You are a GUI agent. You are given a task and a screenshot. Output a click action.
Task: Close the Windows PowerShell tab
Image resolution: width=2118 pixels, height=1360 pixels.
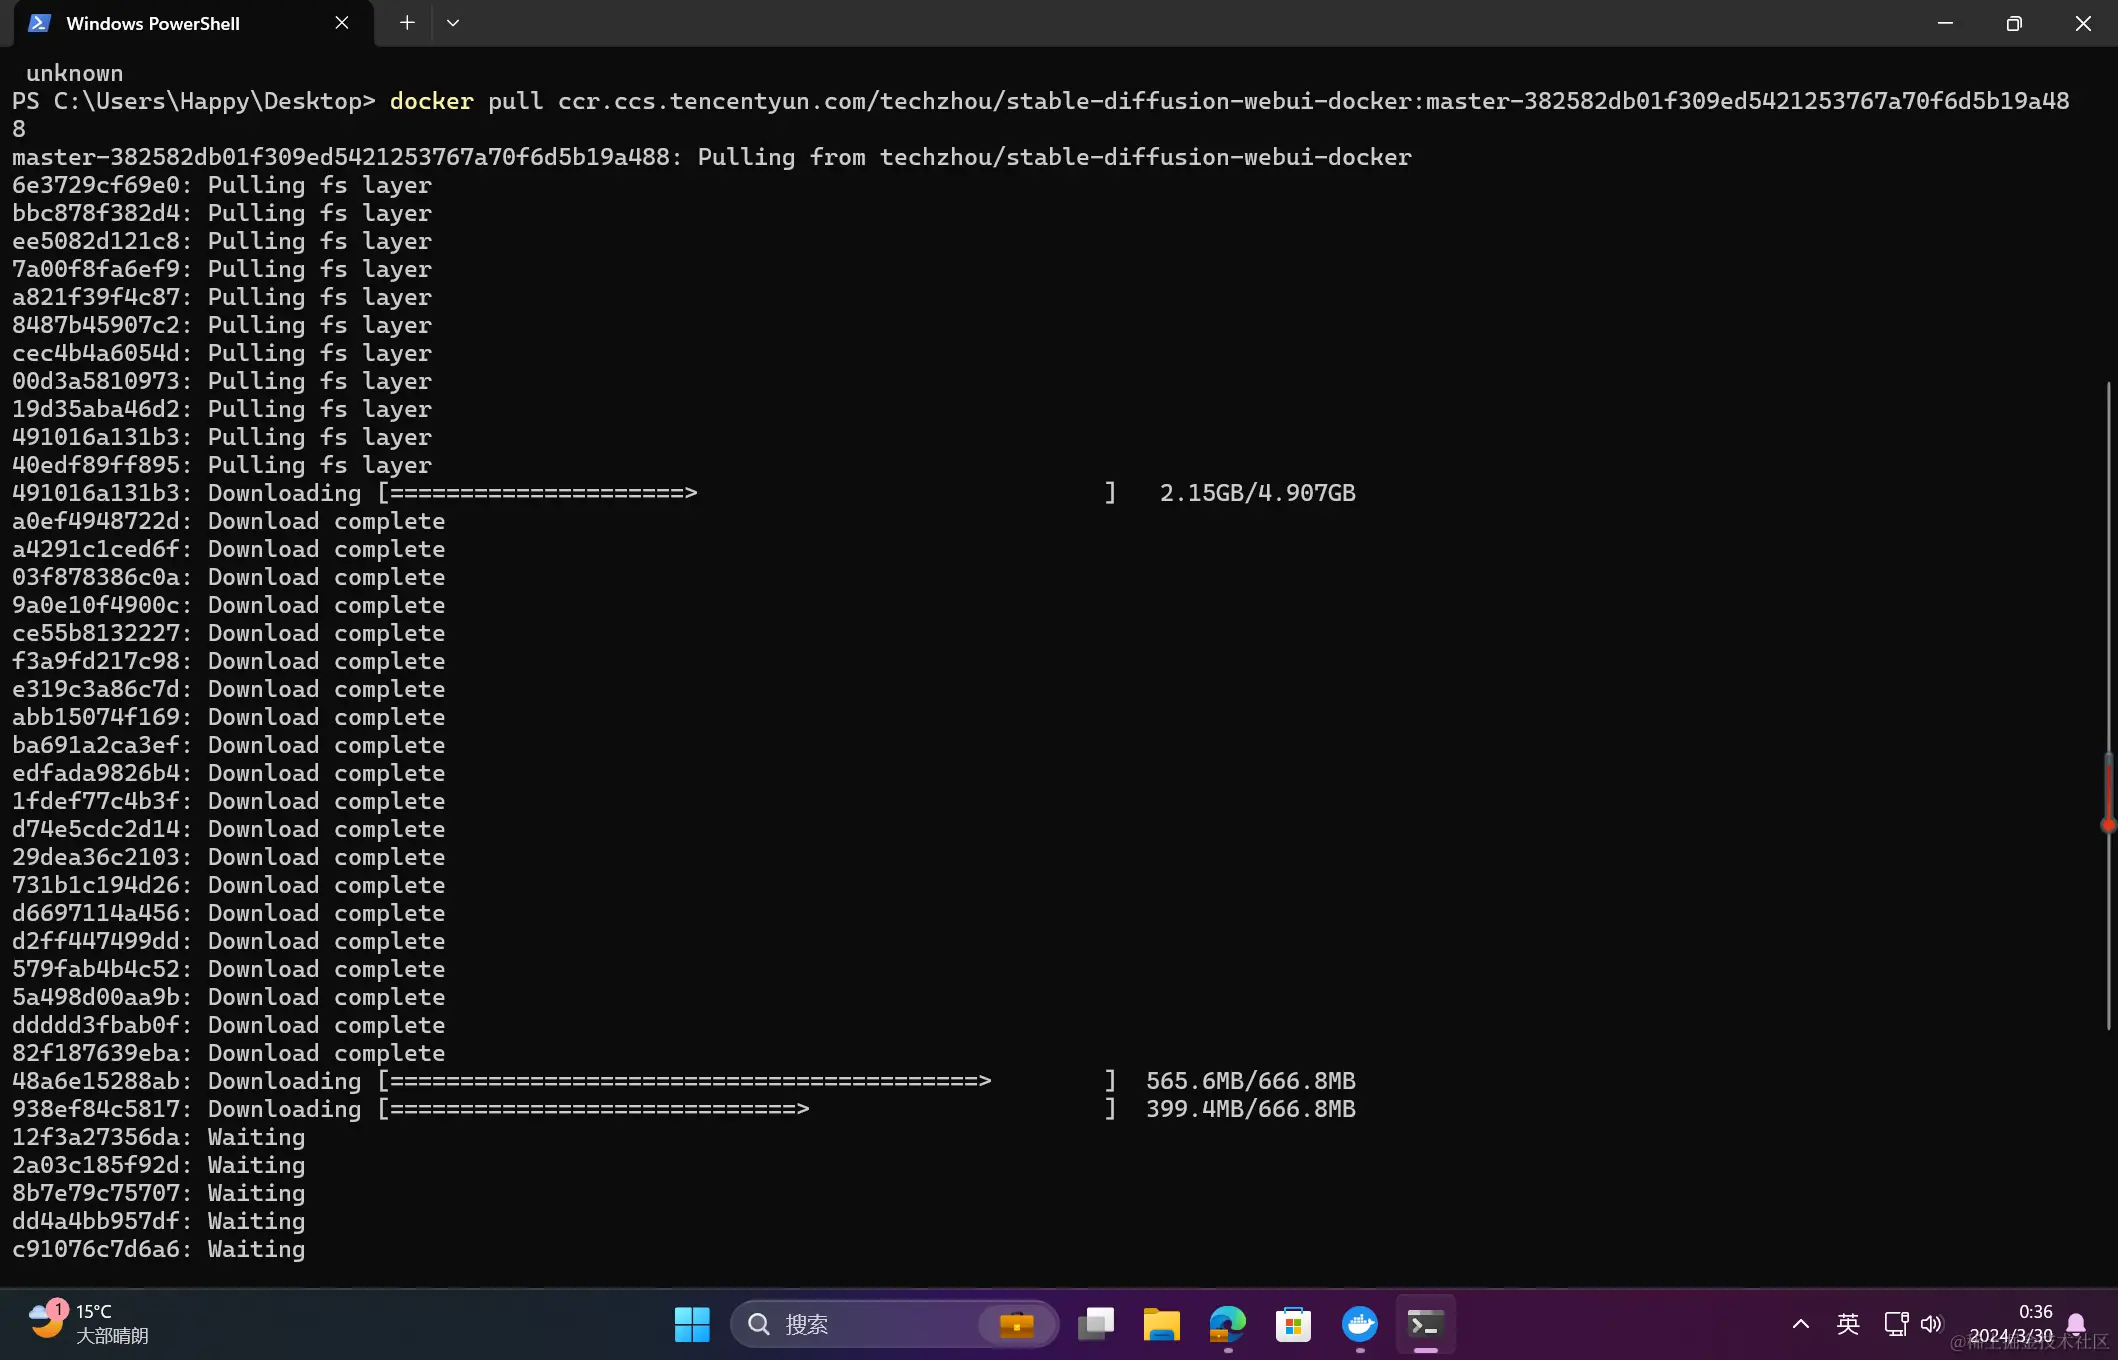tap(342, 23)
